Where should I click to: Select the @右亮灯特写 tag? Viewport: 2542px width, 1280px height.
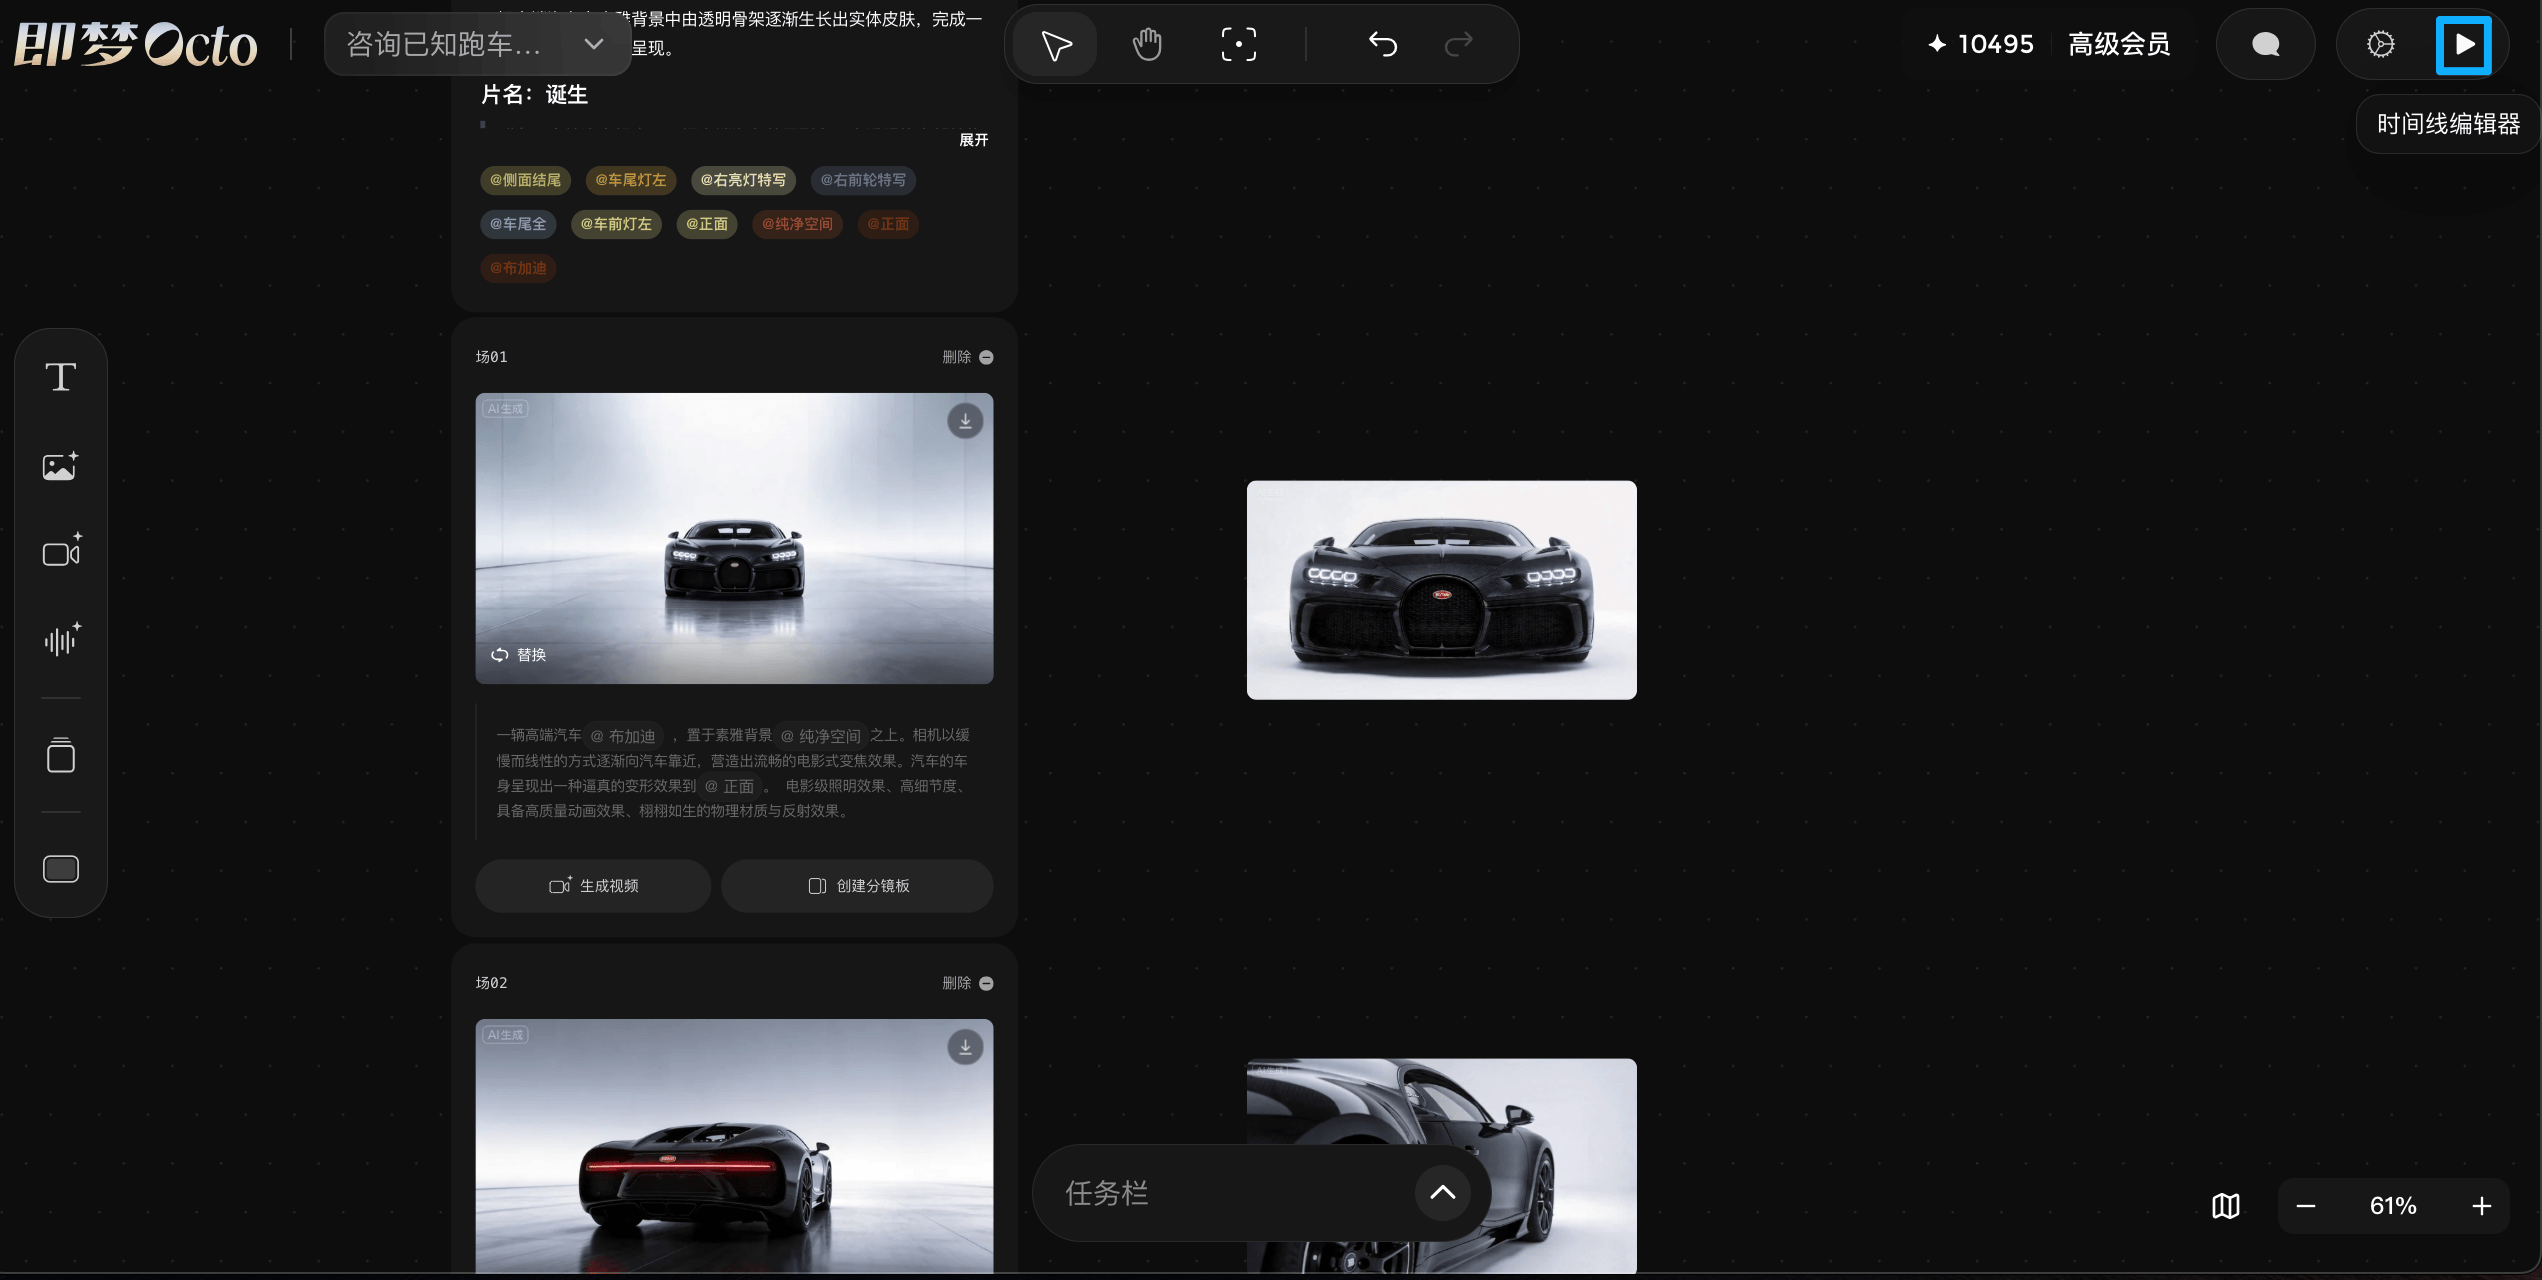tap(743, 180)
